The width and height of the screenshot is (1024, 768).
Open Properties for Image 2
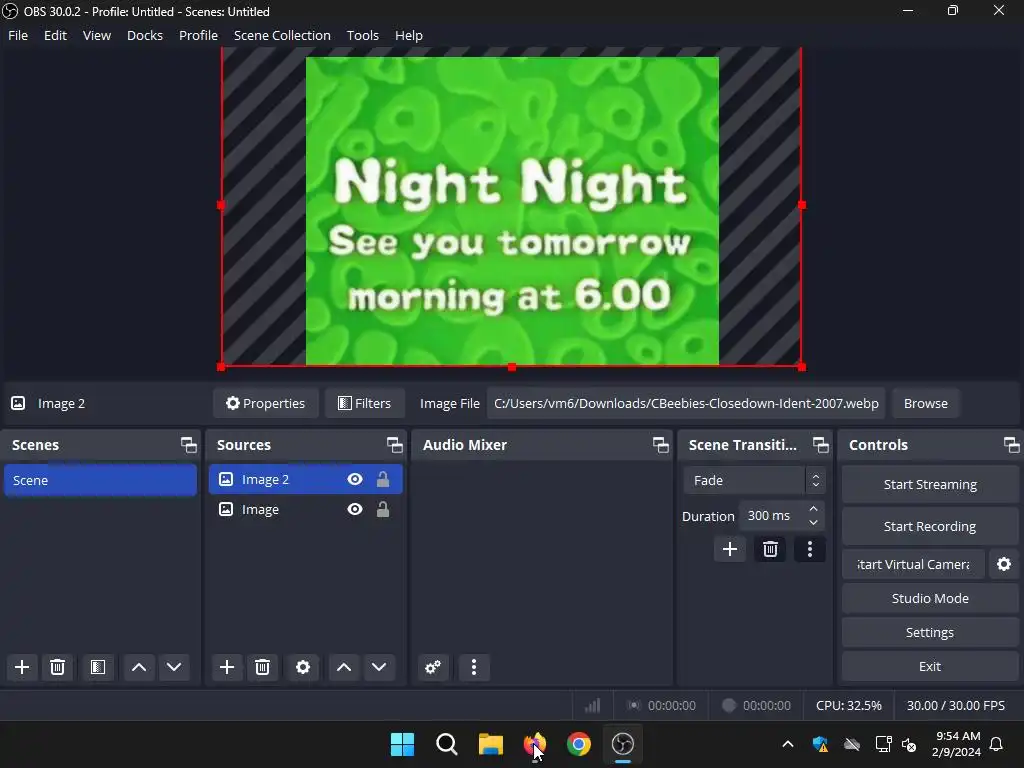click(266, 404)
